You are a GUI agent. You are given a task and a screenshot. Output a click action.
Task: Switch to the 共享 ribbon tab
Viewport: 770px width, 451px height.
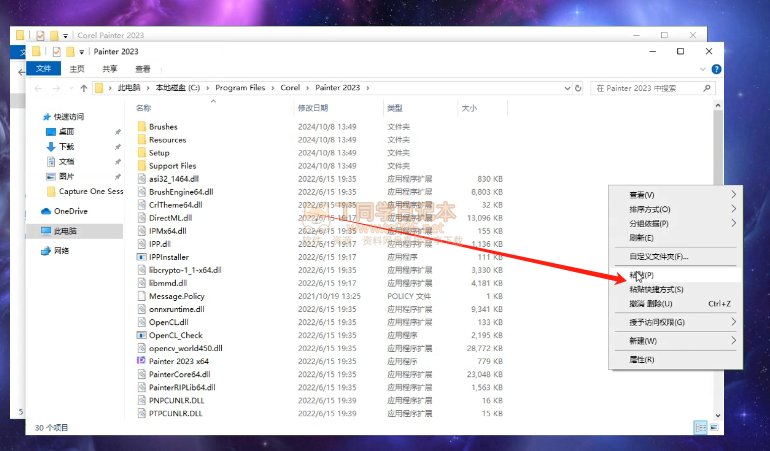[110, 69]
